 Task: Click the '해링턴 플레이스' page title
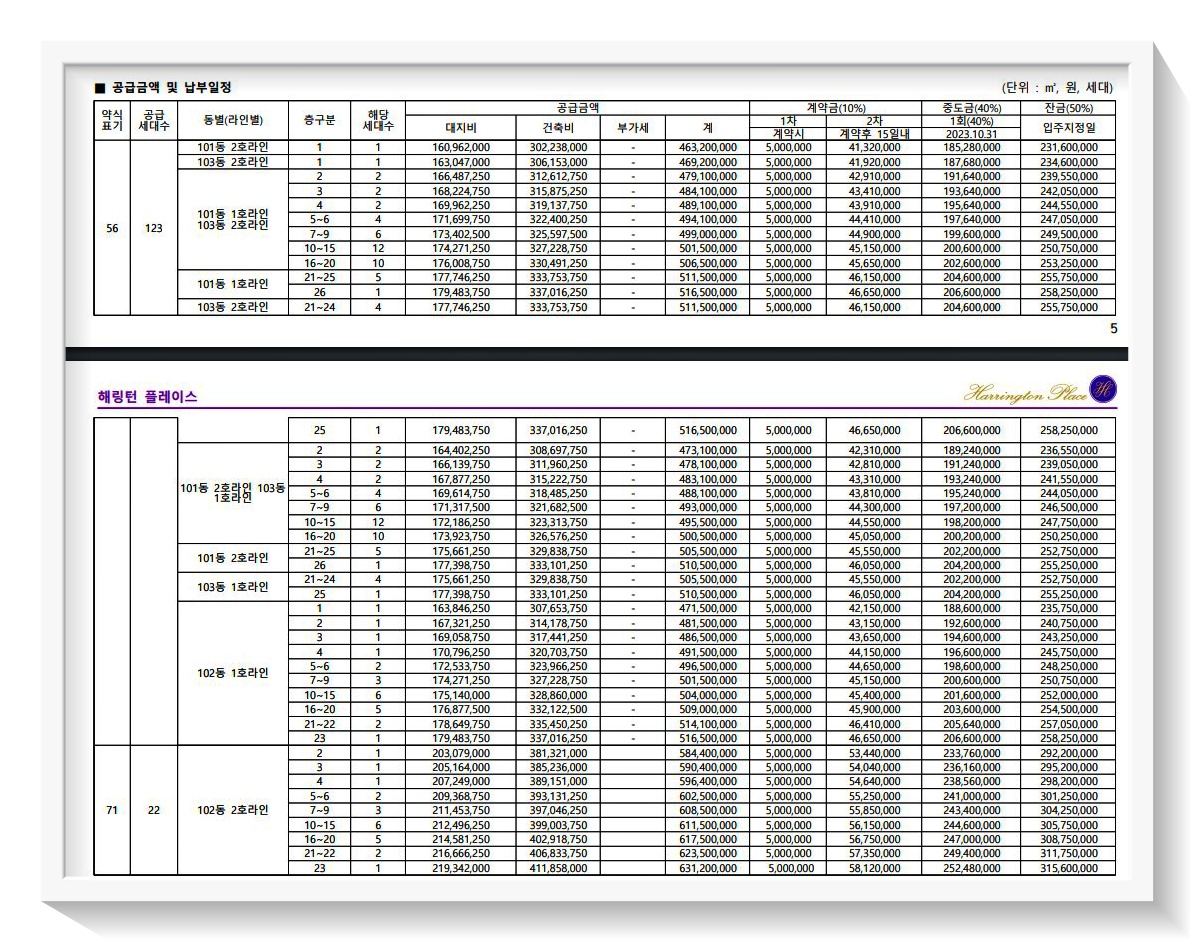point(148,397)
